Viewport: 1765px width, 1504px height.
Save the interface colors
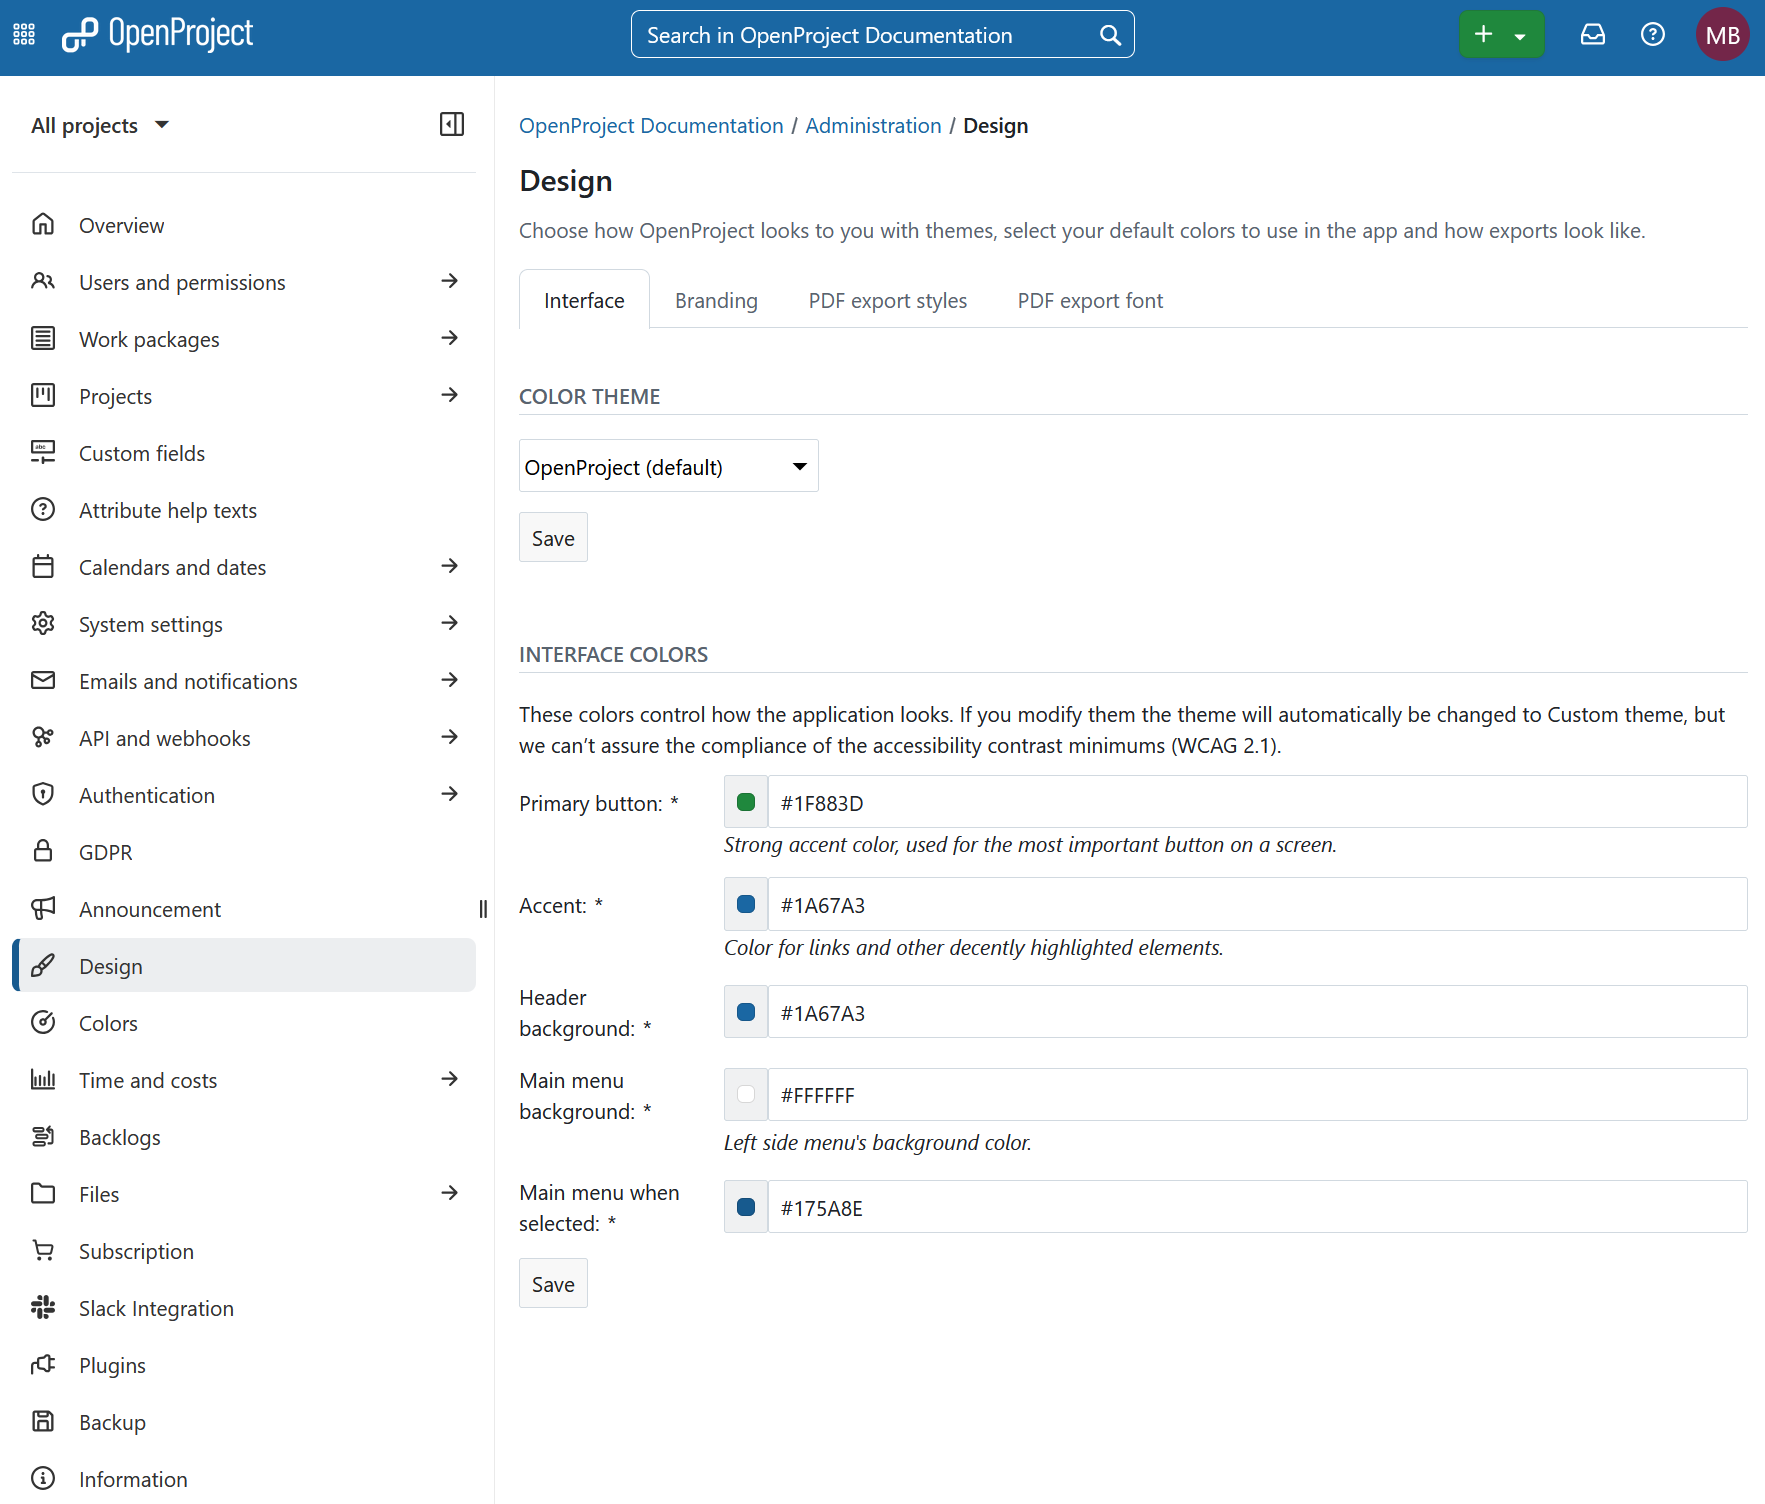coord(552,1283)
